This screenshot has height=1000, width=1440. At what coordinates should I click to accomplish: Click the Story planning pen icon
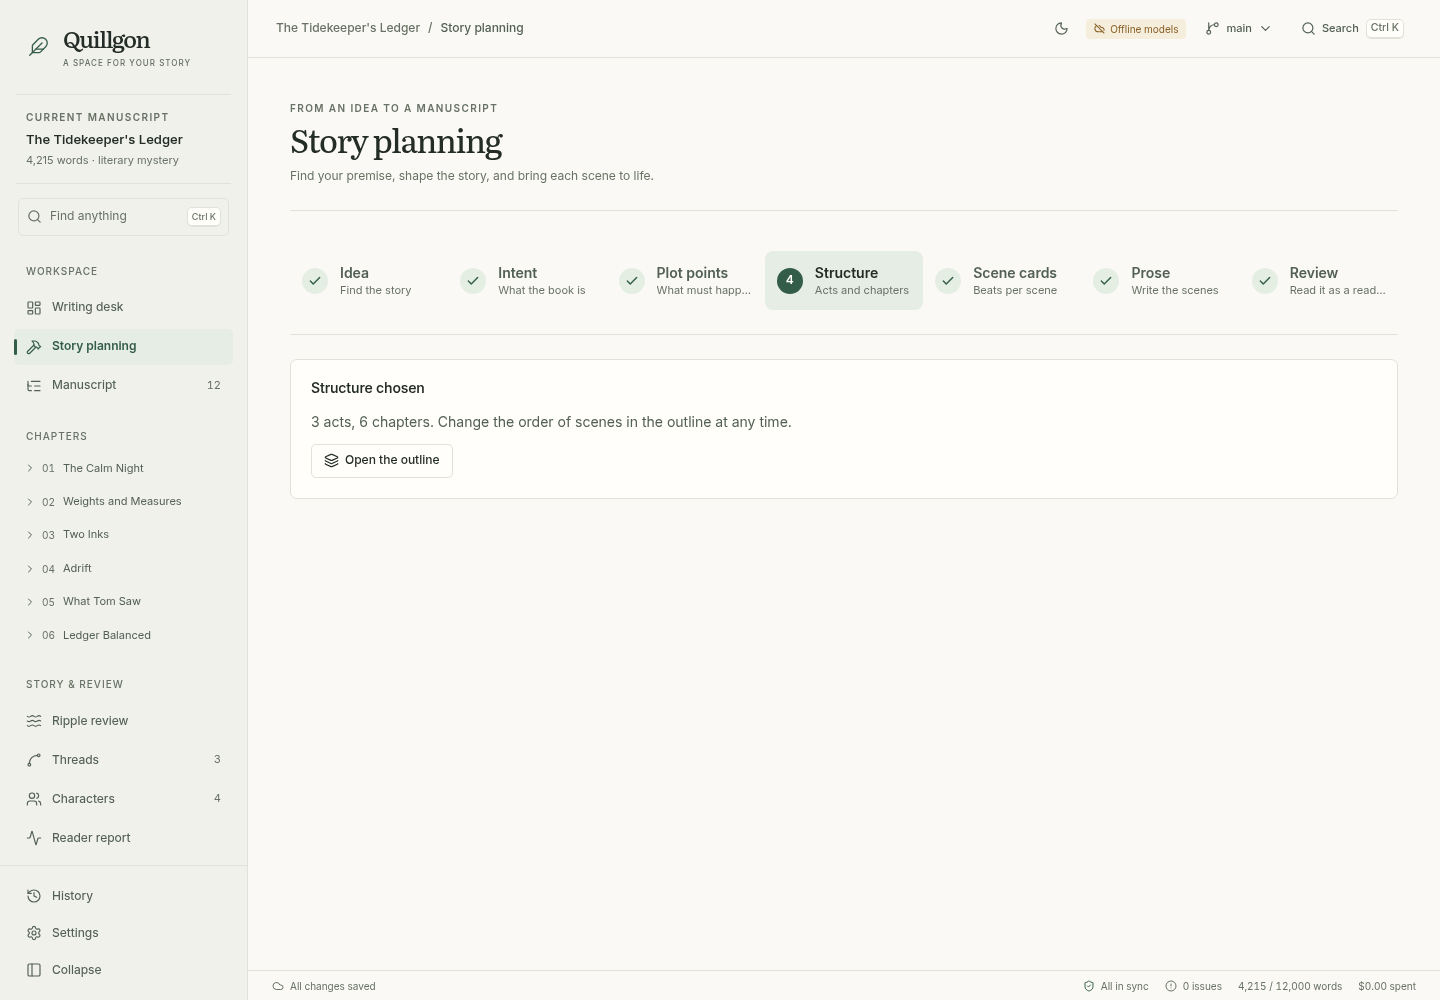coord(34,346)
